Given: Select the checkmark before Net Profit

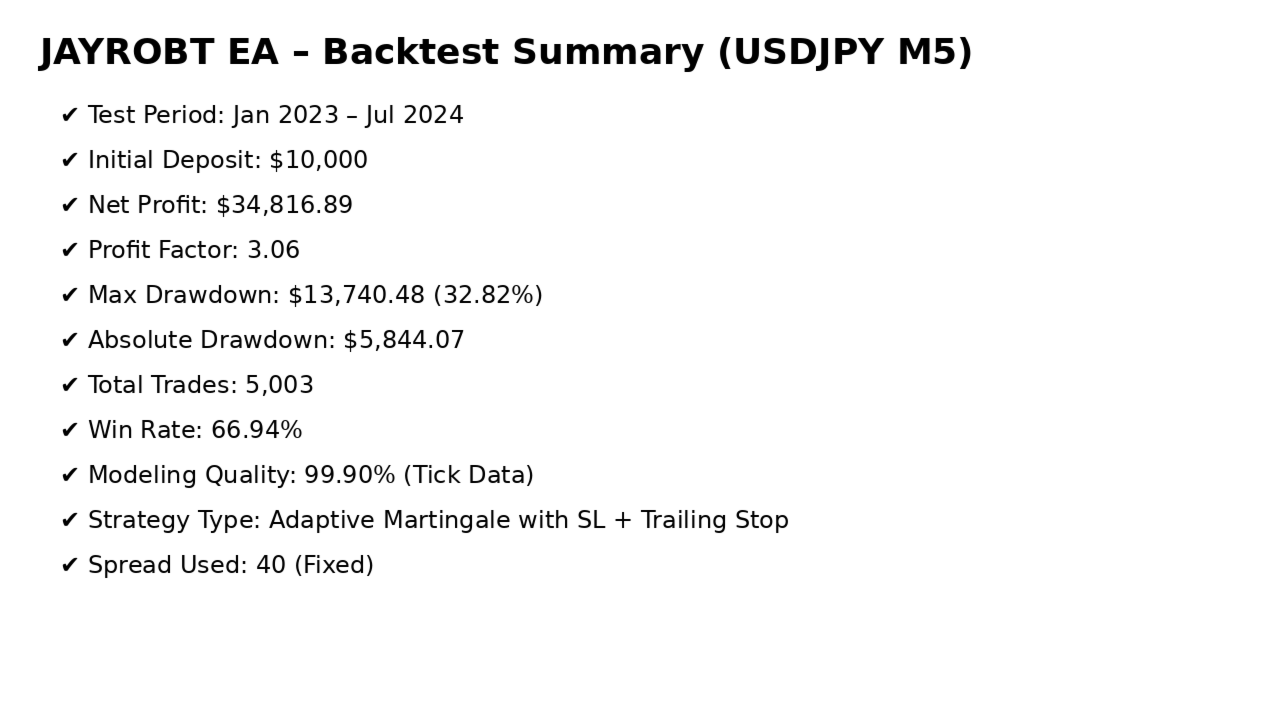Looking at the screenshot, I should tap(69, 206).
